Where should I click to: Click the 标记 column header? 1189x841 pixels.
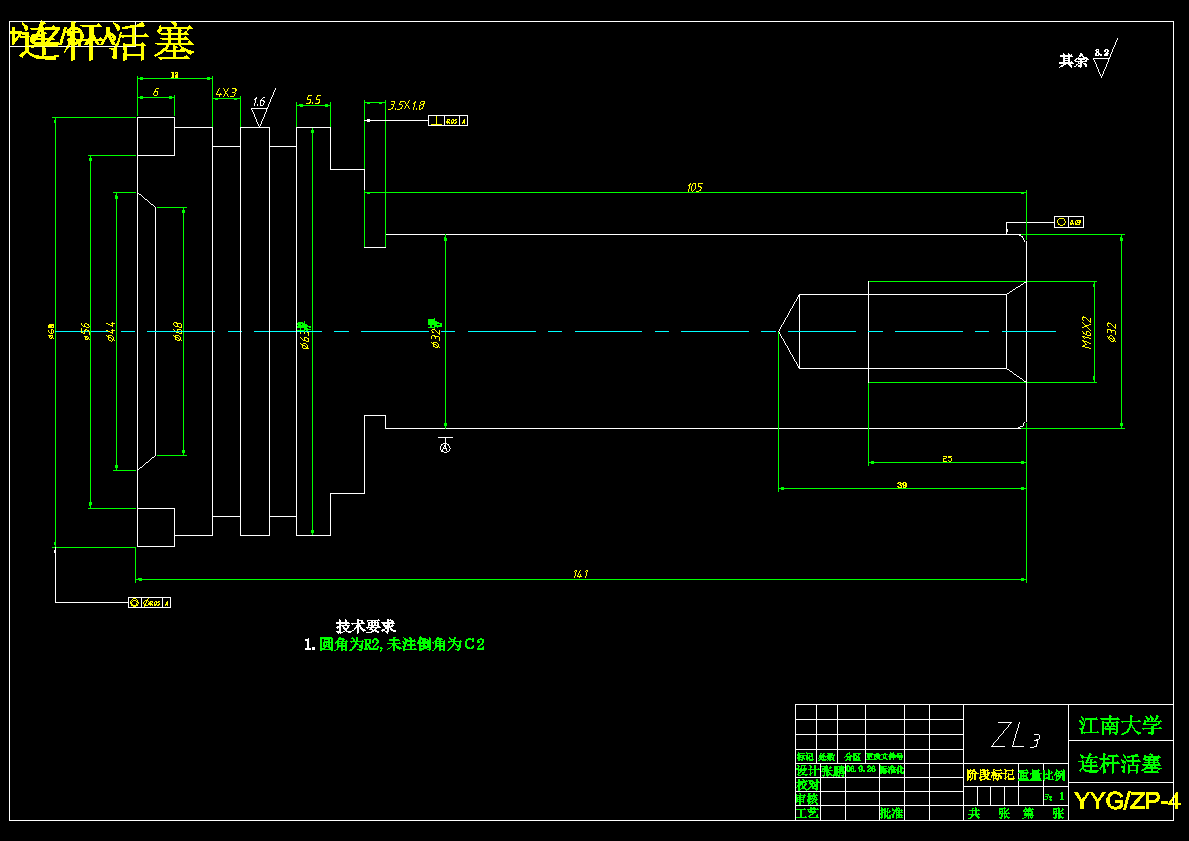pyautogui.click(x=805, y=757)
